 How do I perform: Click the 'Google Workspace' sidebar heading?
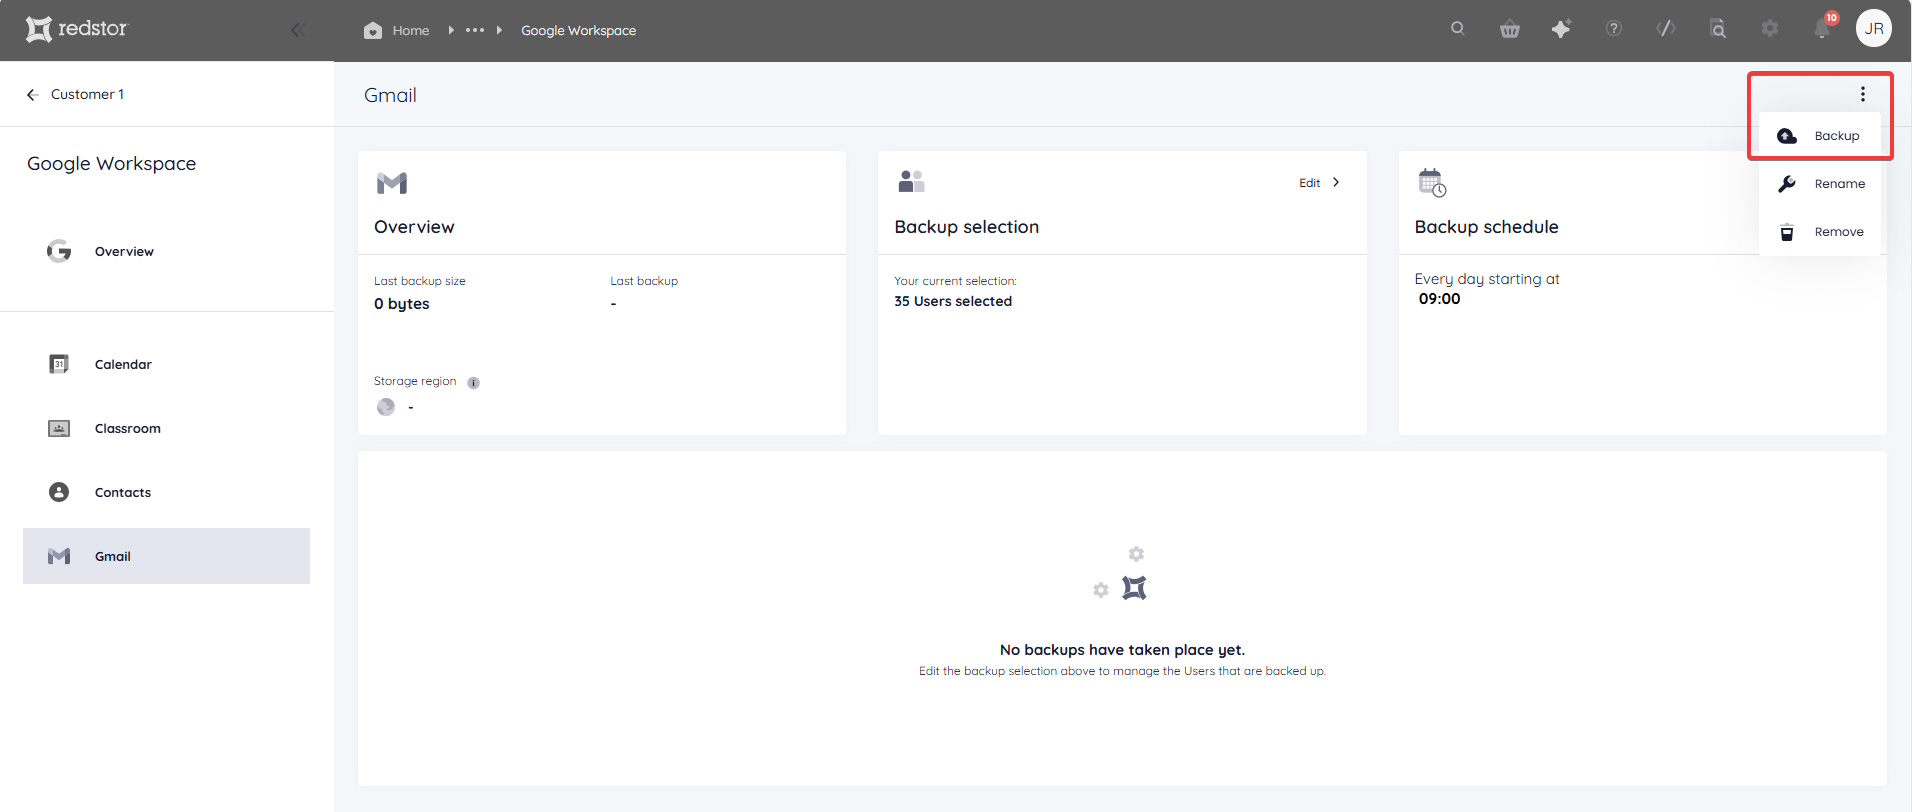[x=112, y=164]
